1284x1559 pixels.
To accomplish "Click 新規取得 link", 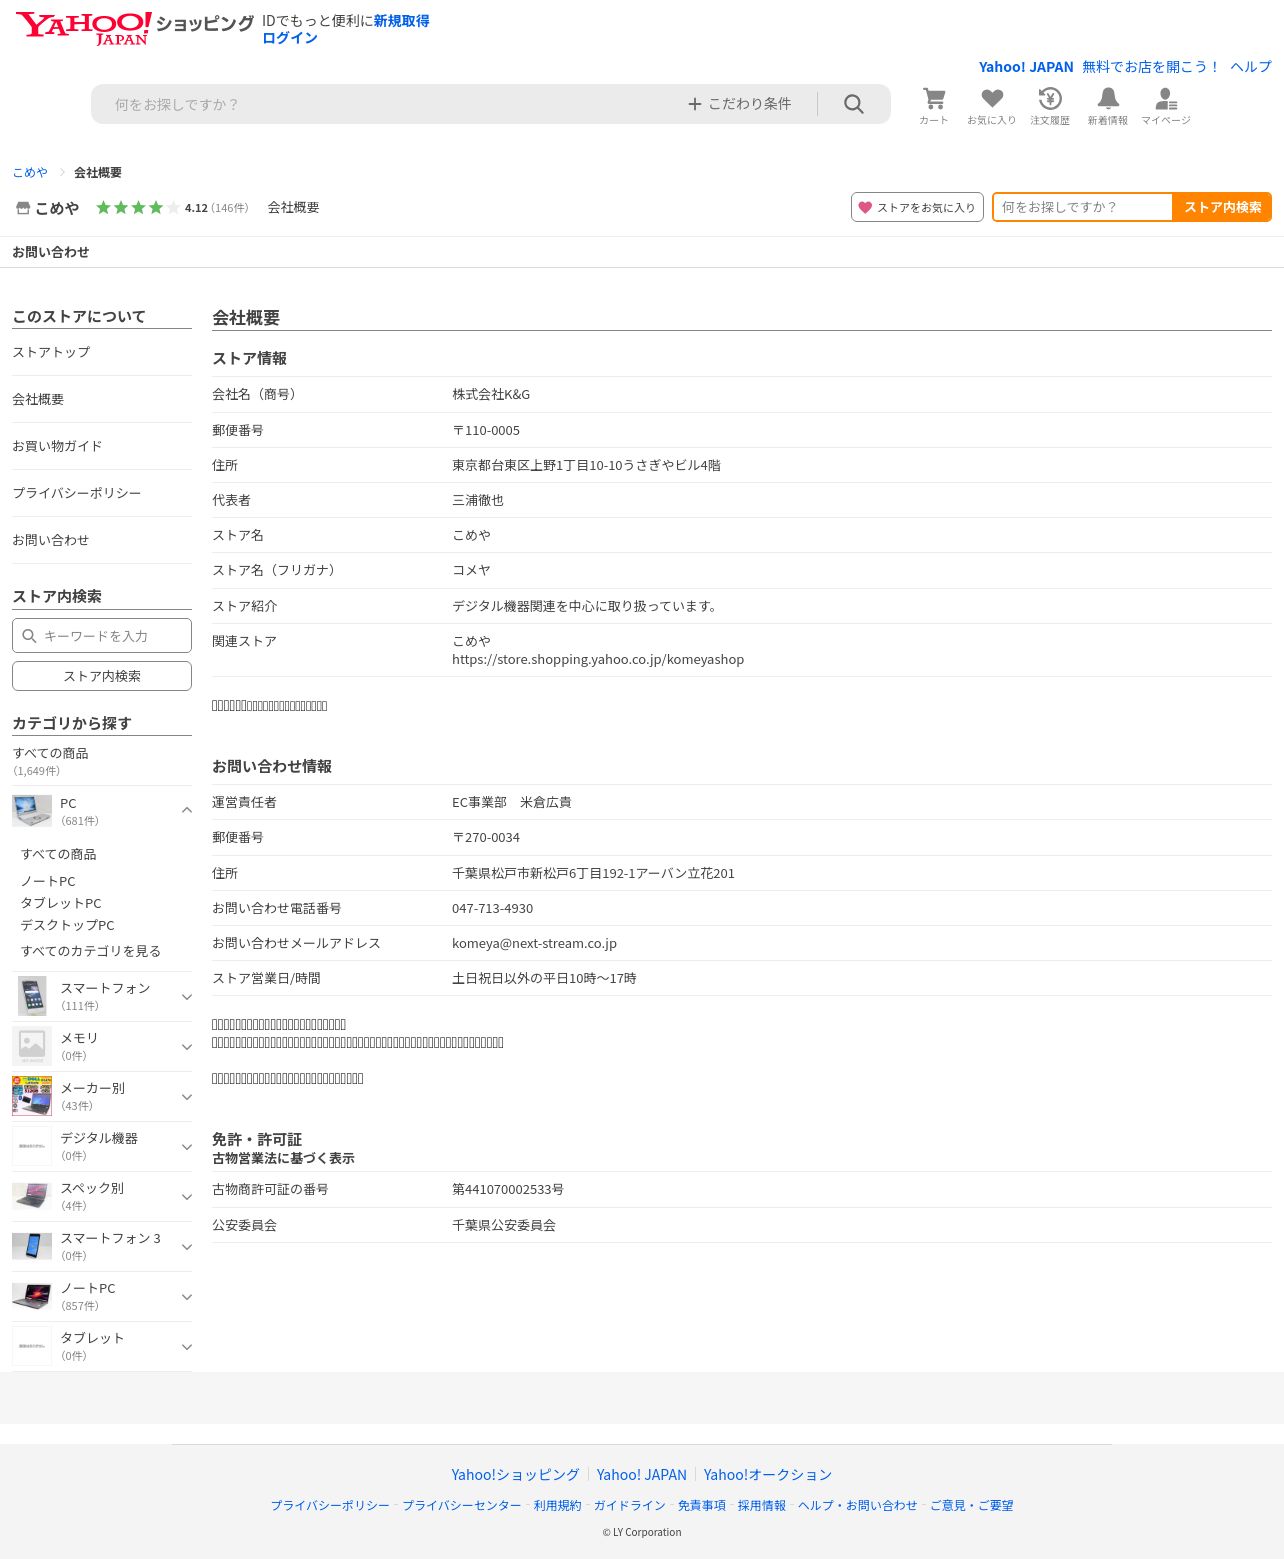I will click(401, 21).
